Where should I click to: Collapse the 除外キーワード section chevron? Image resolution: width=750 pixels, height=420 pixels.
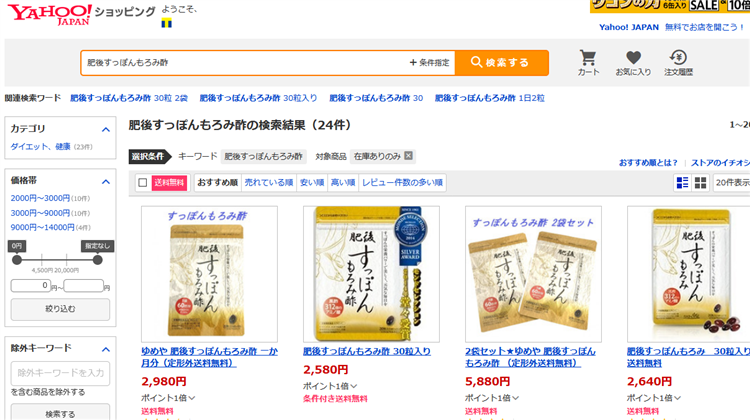click(106, 349)
